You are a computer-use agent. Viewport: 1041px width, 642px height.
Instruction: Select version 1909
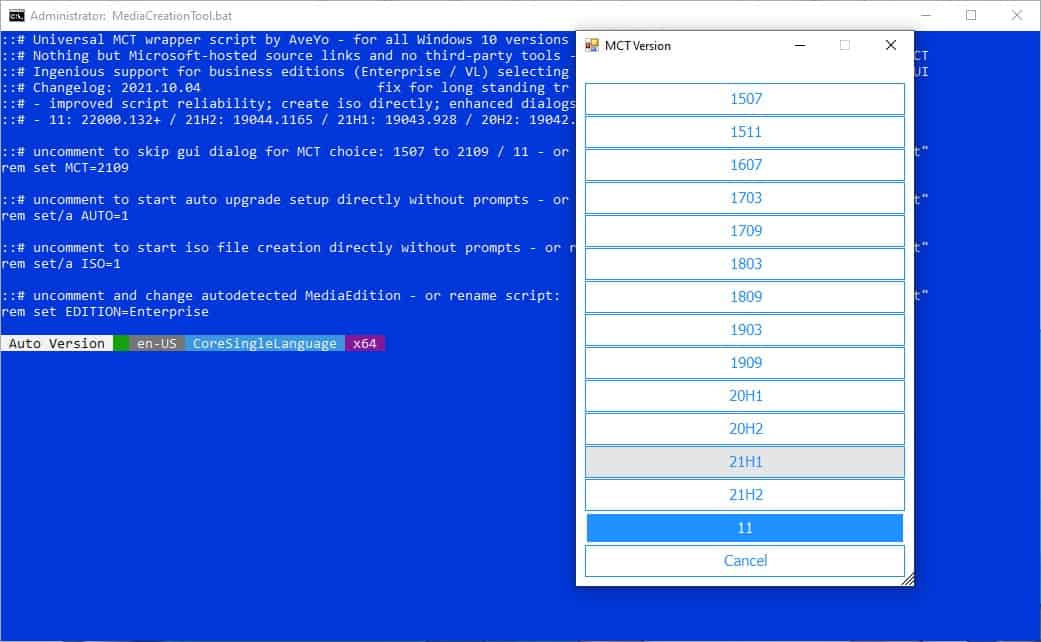744,362
